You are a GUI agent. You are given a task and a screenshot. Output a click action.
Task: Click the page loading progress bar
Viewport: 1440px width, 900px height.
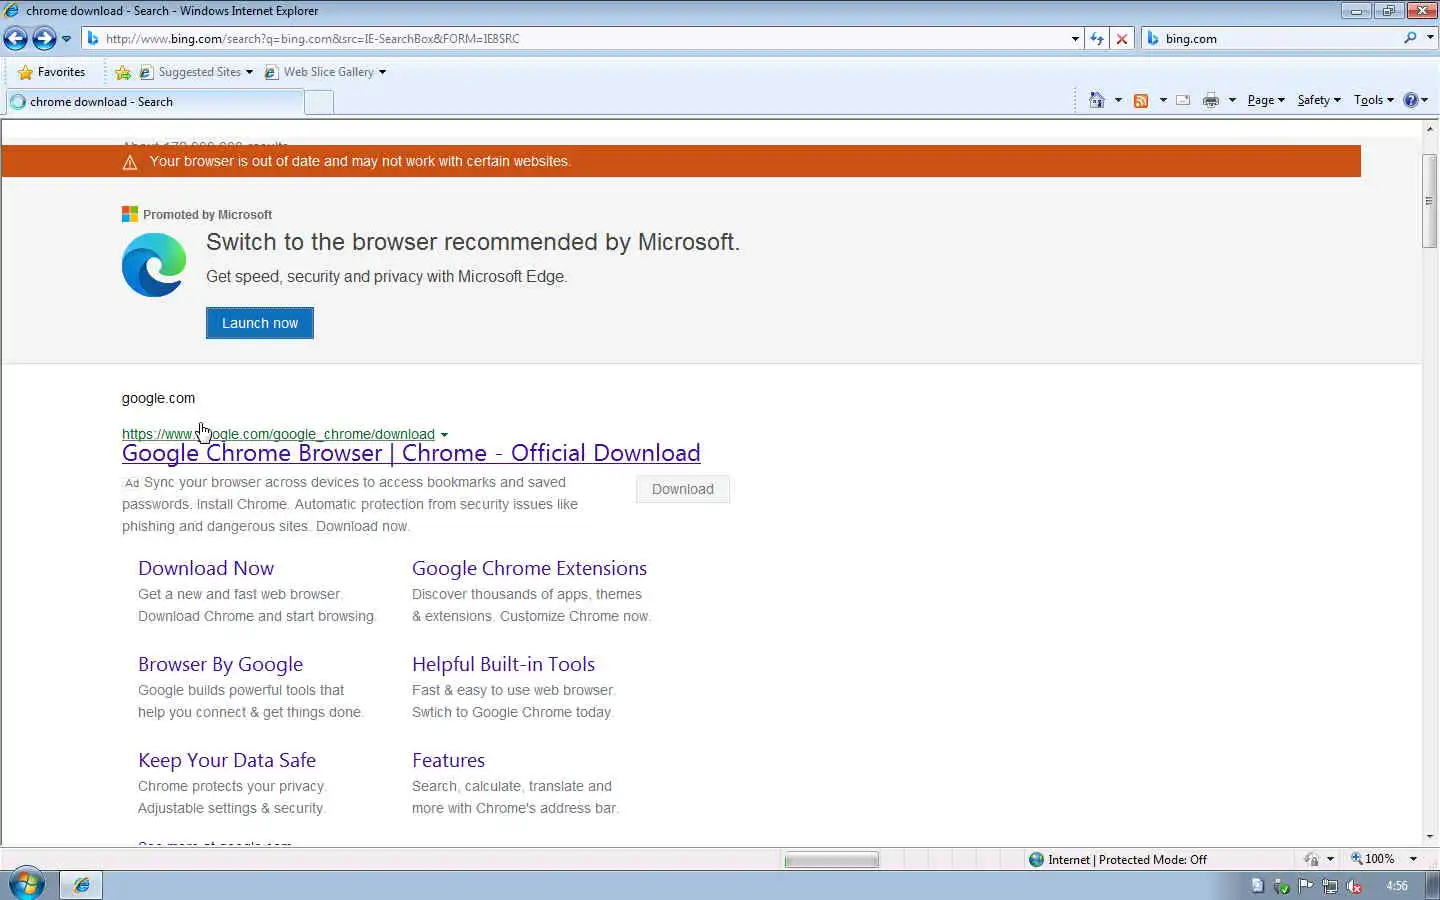pos(832,860)
